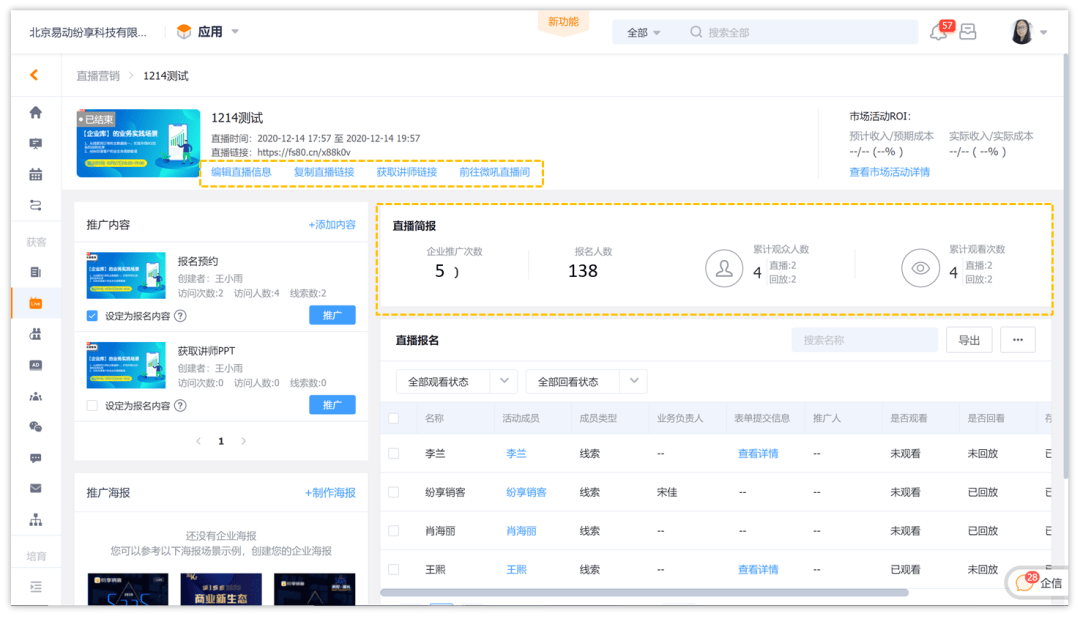Check 设定为报名内容 under 获取讲师PPT

[94, 404]
